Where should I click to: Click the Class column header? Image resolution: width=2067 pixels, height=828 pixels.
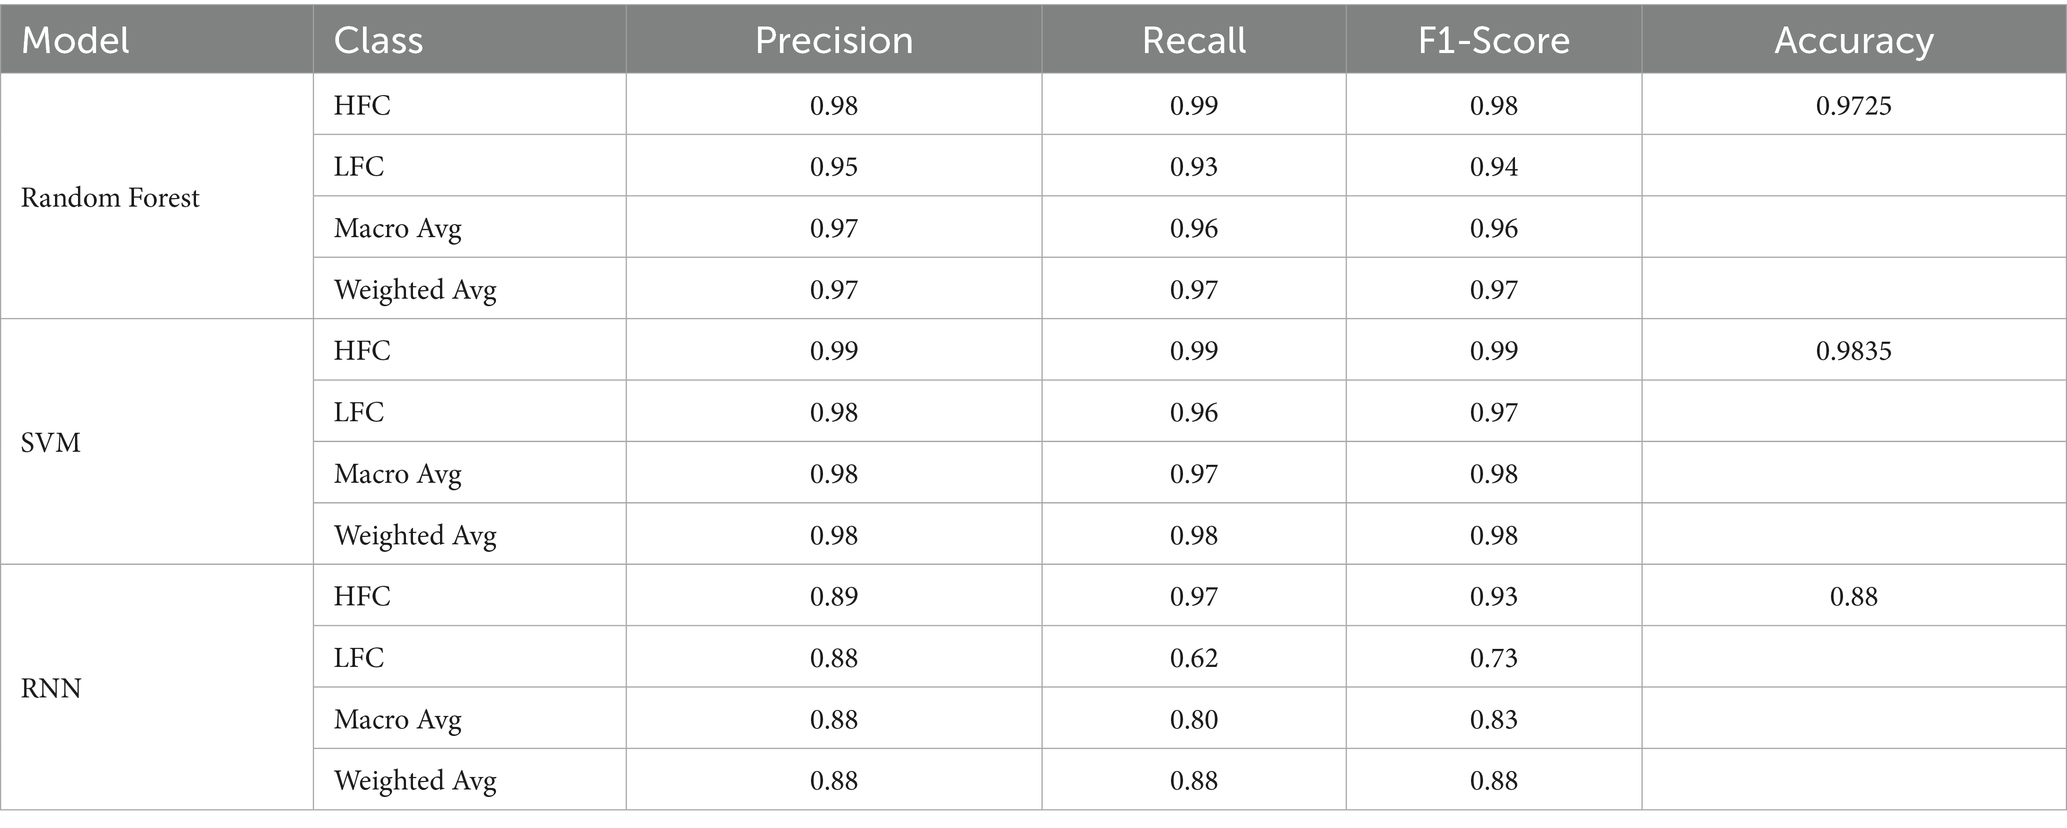click(378, 40)
